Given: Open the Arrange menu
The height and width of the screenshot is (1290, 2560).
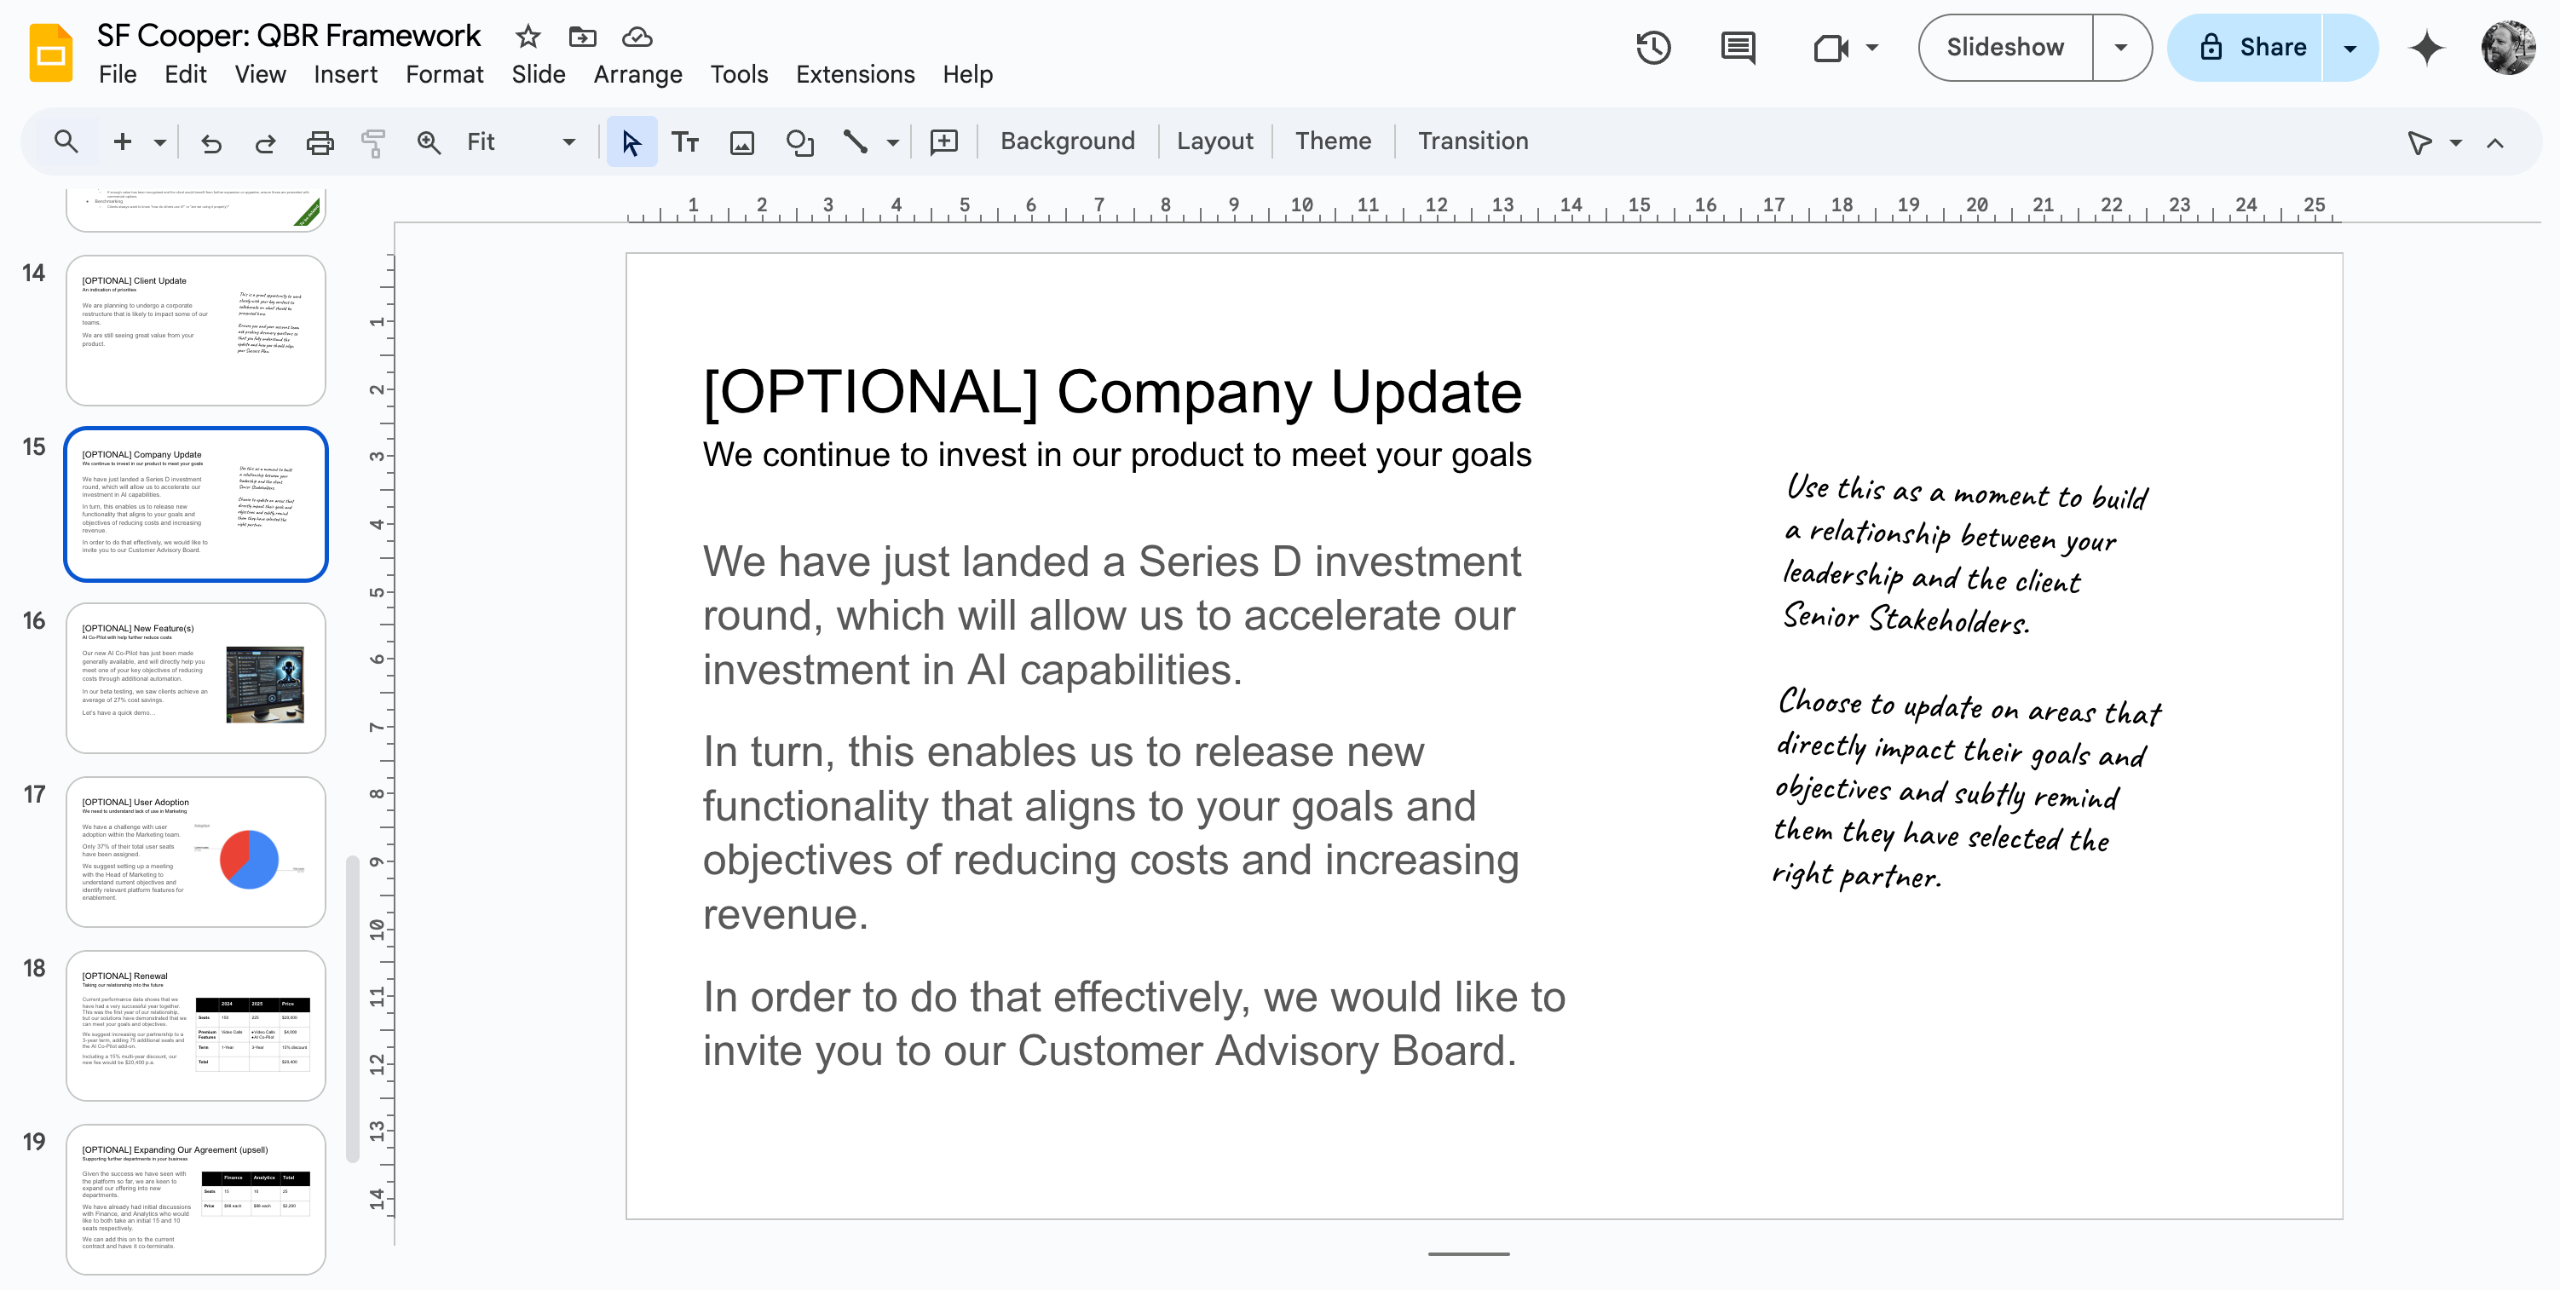Looking at the screenshot, I should coord(637,74).
